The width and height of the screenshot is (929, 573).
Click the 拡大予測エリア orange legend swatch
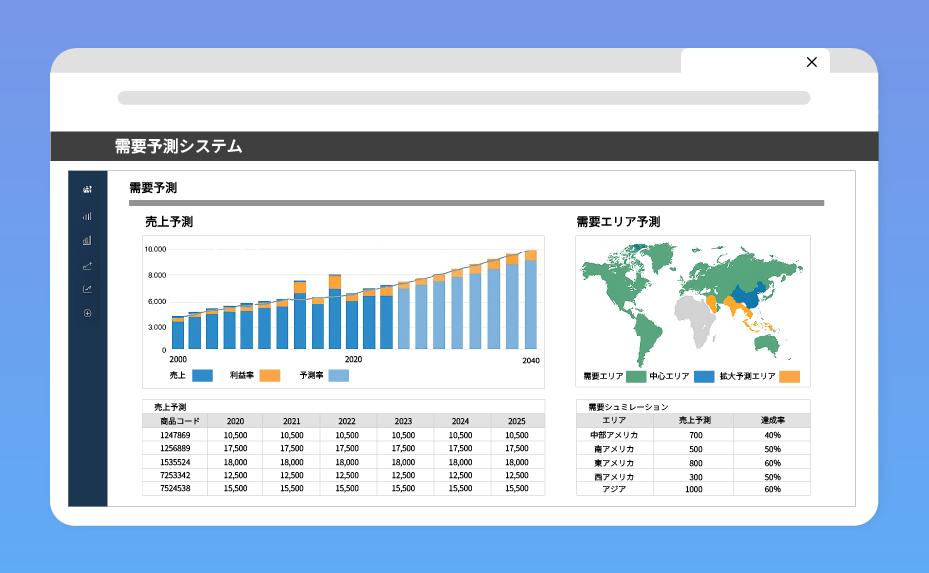(x=790, y=377)
